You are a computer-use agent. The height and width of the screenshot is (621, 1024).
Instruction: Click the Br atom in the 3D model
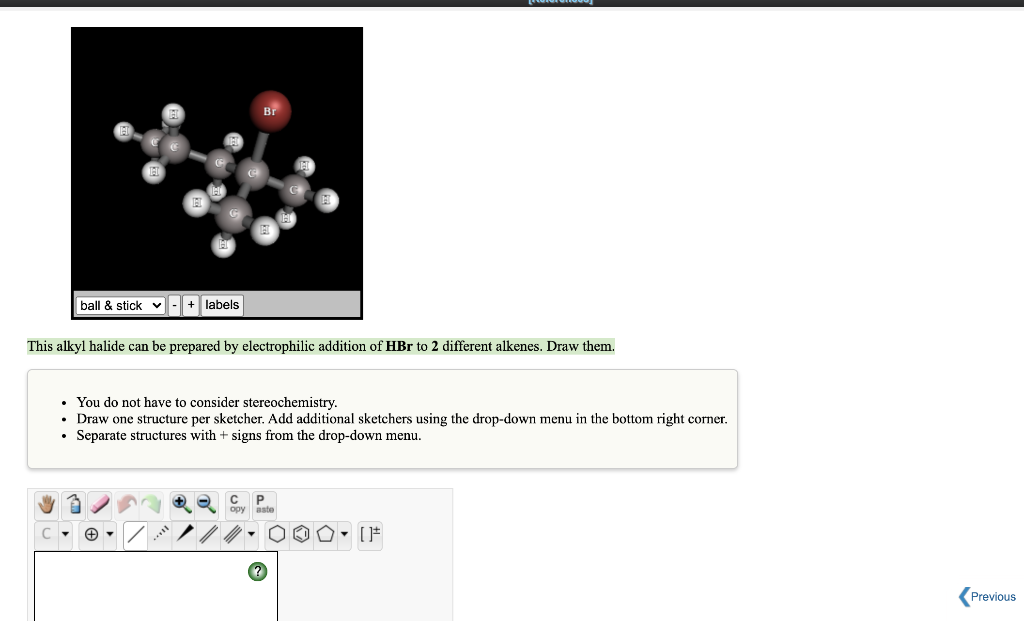(x=270, y=111)
